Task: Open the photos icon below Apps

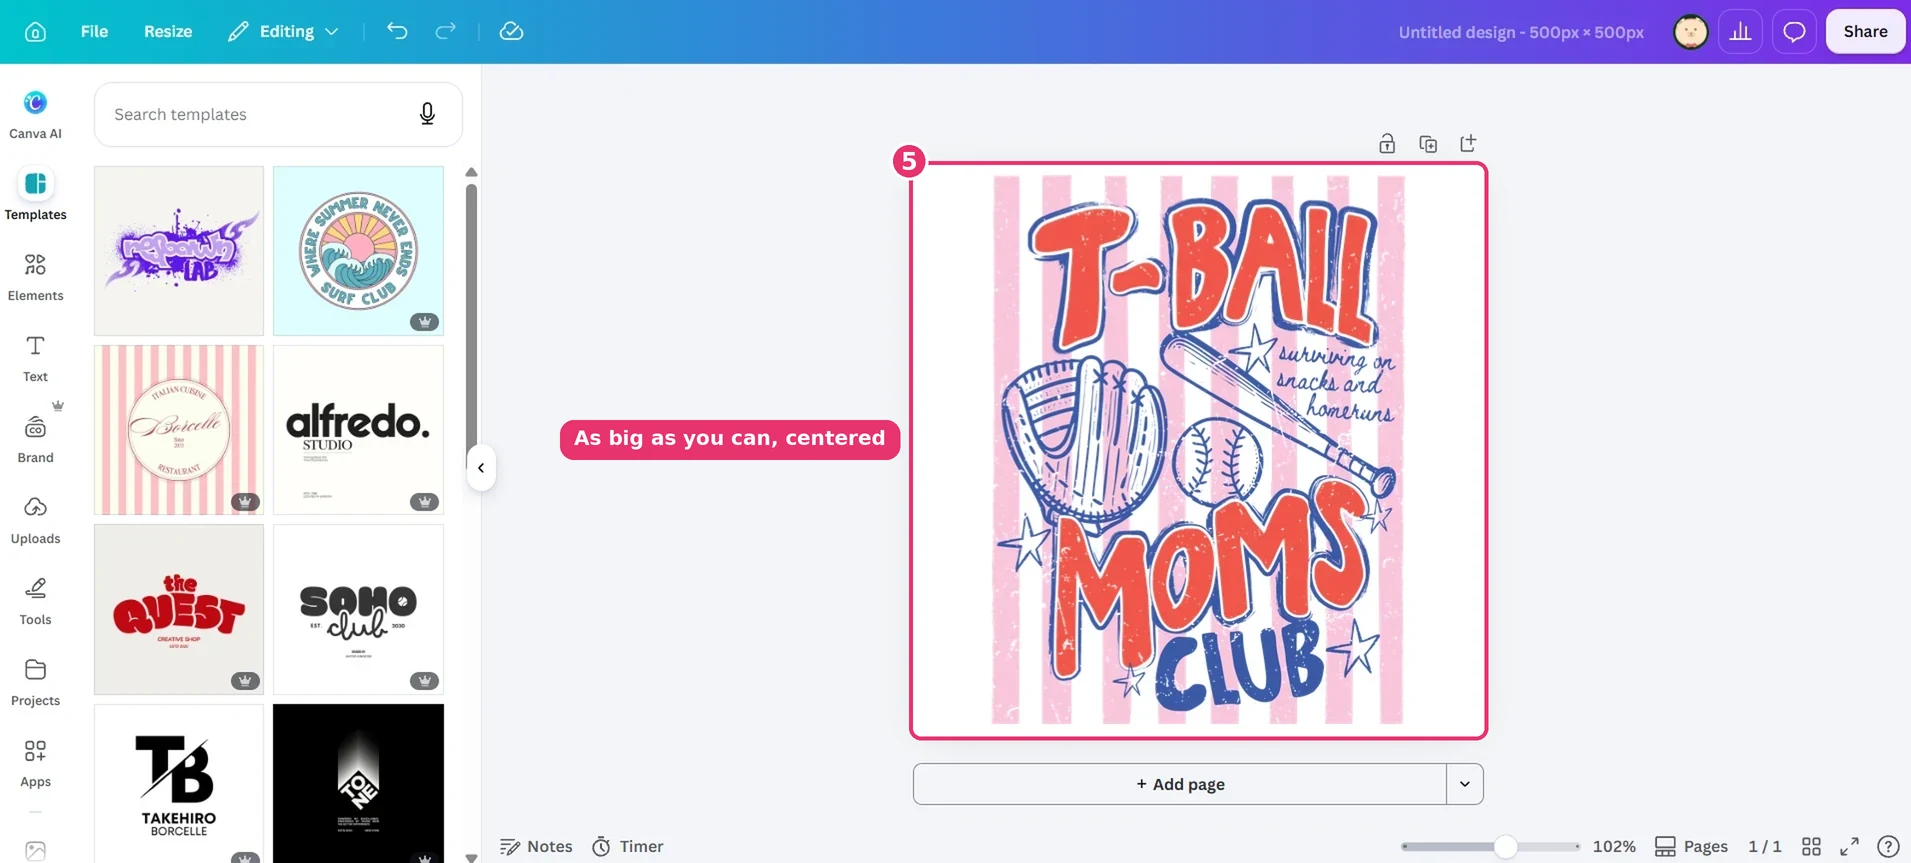Action: [x=35, y=850]
